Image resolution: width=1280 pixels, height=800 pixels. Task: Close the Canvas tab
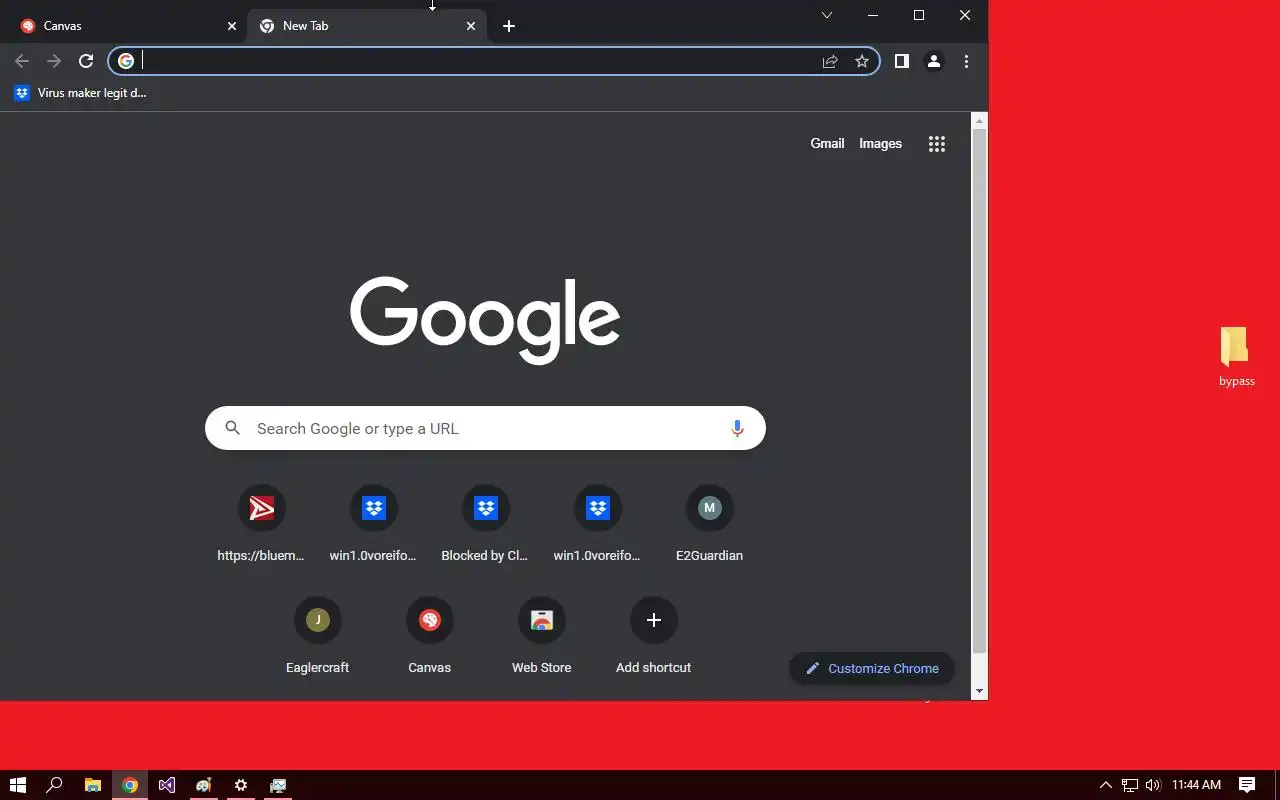point(232,26)
